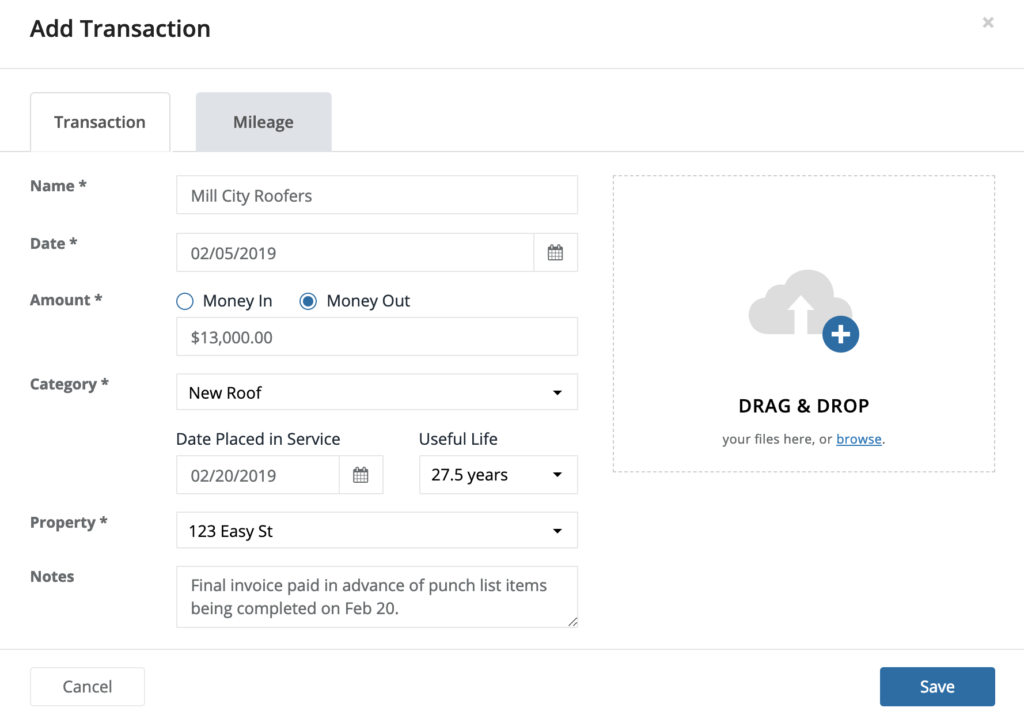Switch to the Mileage tab
This screenshot has width=1024, height=719.
tap(263, 122)
